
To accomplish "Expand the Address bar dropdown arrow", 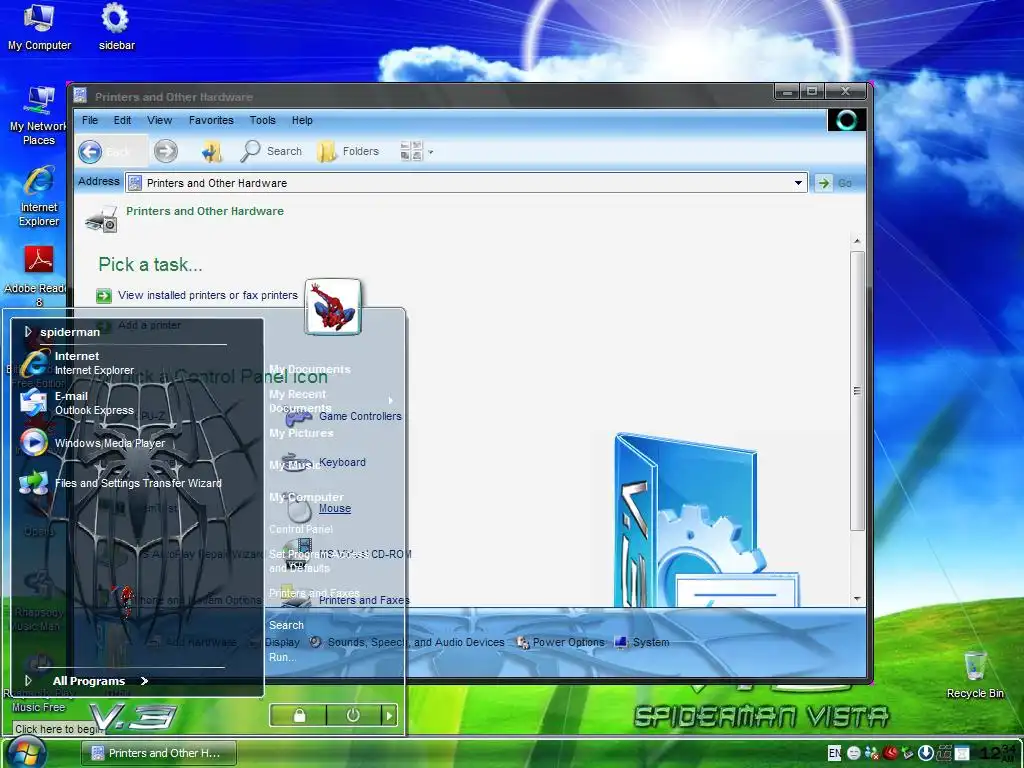I will click(x=798, y=183).
